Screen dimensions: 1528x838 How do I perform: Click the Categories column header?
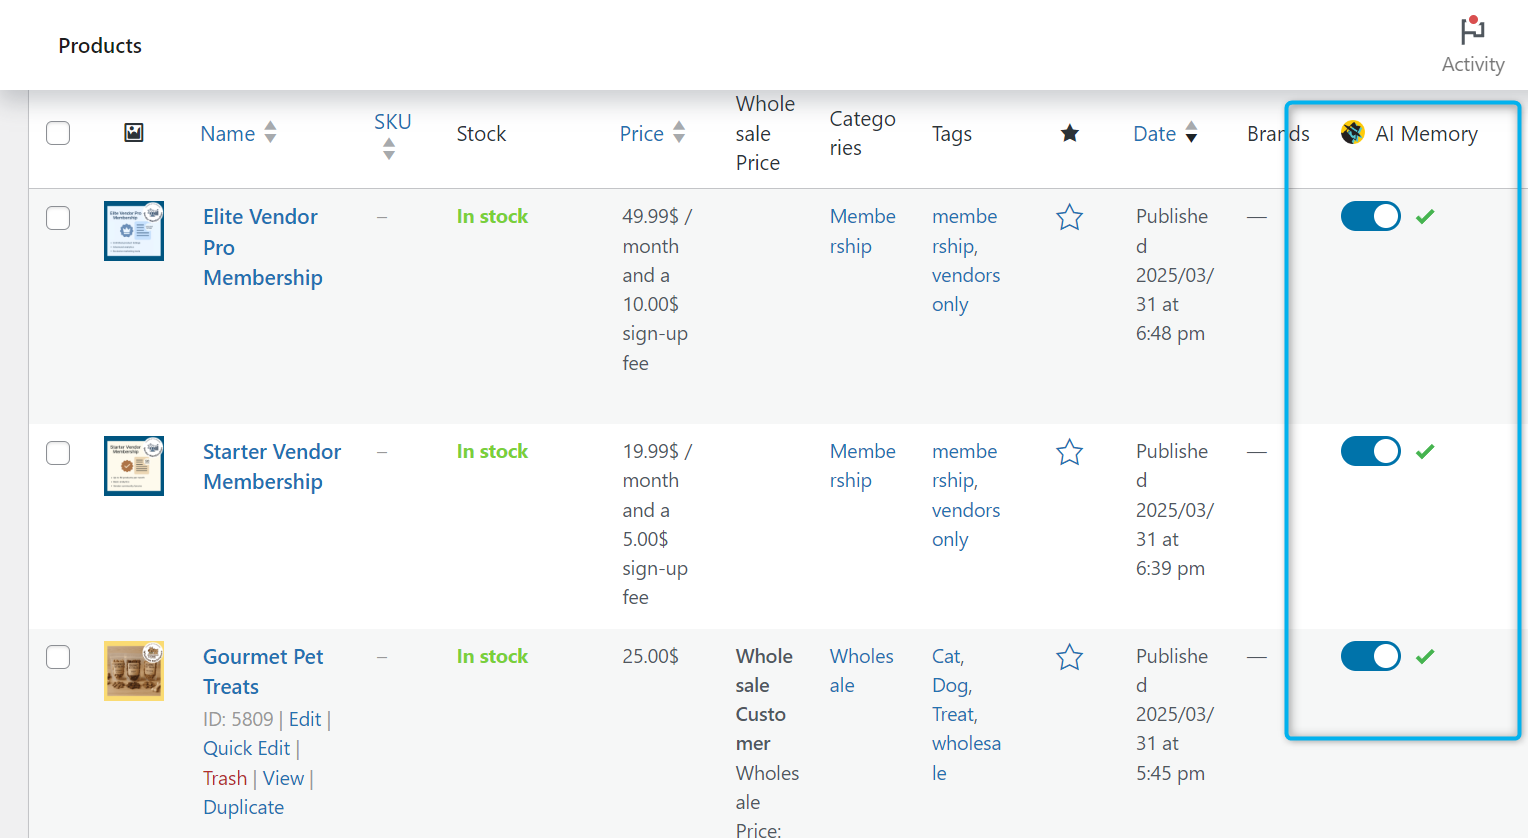coord(862,133)
